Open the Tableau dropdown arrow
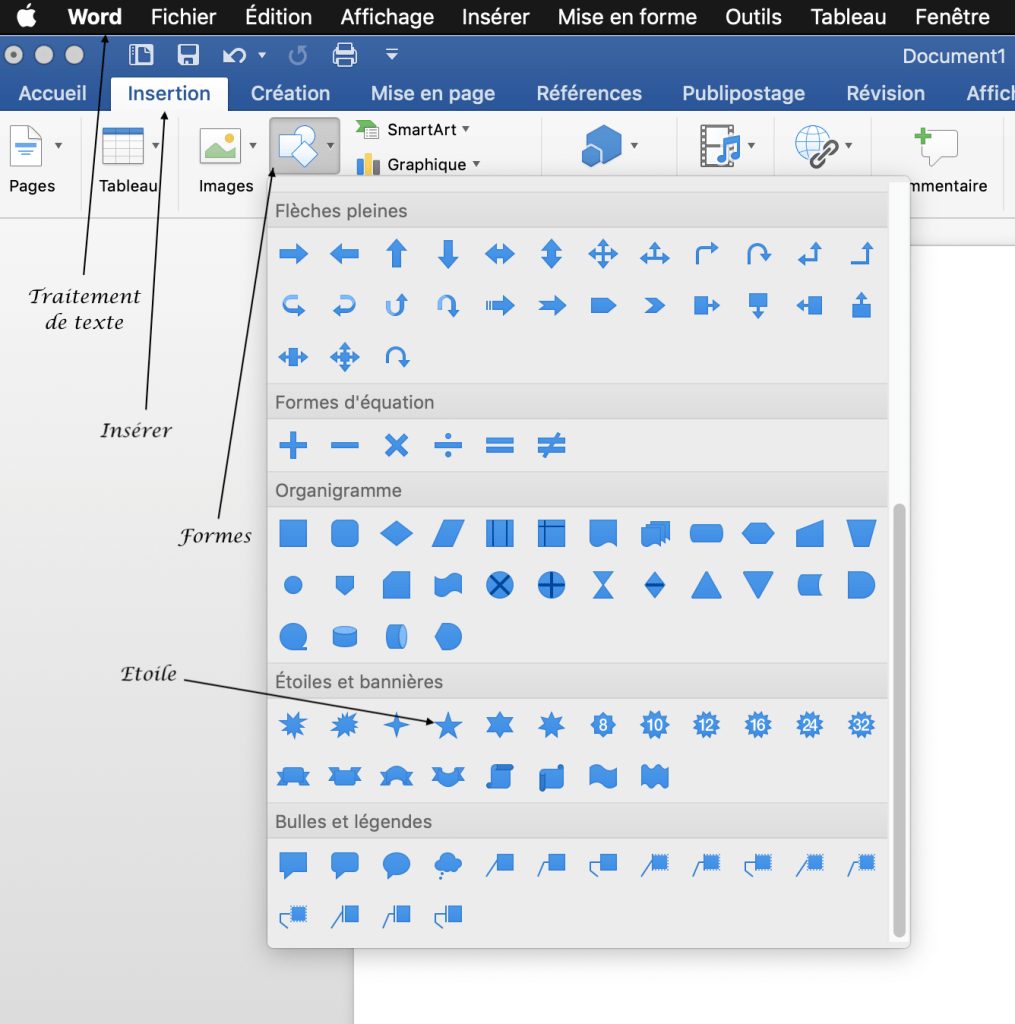The width and height of the screenshot is (1015, 1024). (156, 146)
